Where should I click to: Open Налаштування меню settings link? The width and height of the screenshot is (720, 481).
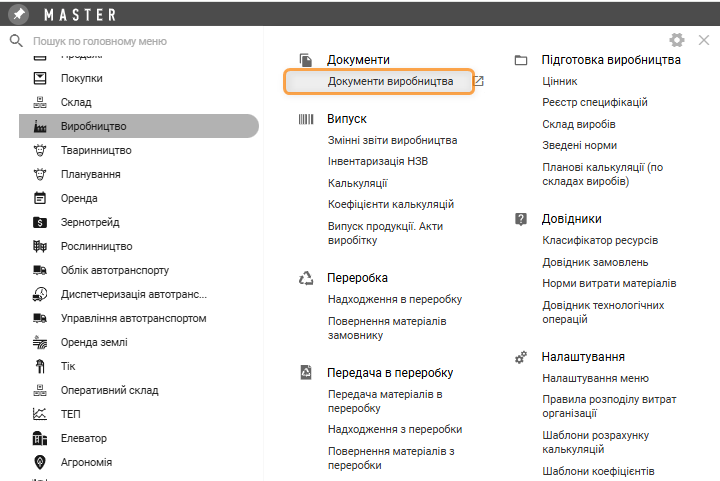pyautogui.click(x=595, y=379)
